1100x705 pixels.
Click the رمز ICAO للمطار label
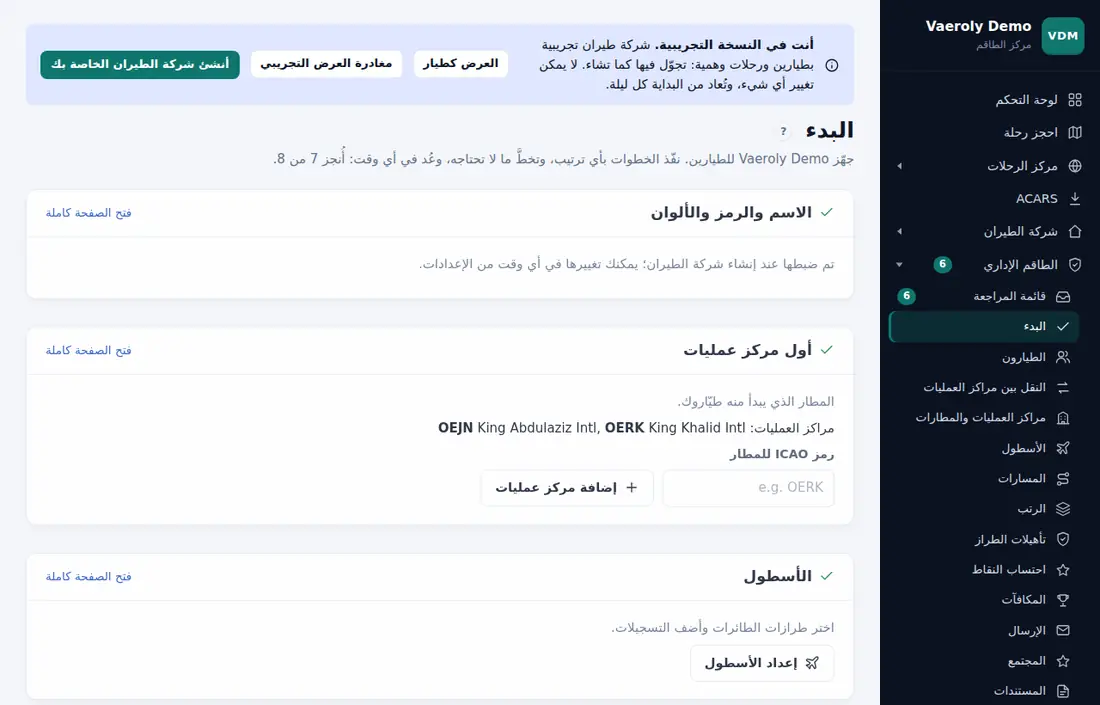pos(782,455)
